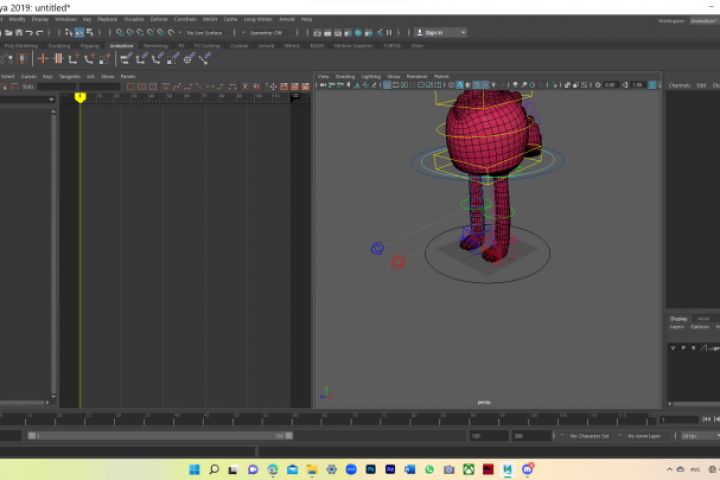Click the blue control handle in the viewport

(x=377, y=248)
